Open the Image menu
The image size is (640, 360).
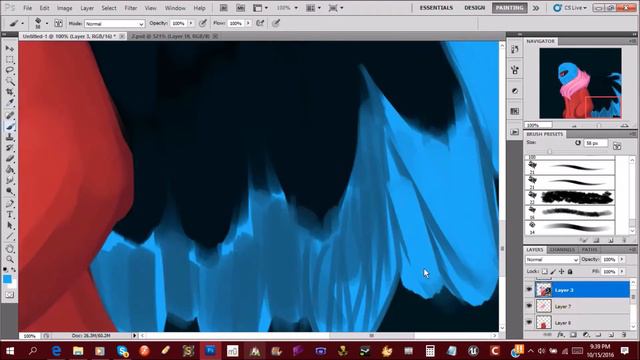click(64, 8)
